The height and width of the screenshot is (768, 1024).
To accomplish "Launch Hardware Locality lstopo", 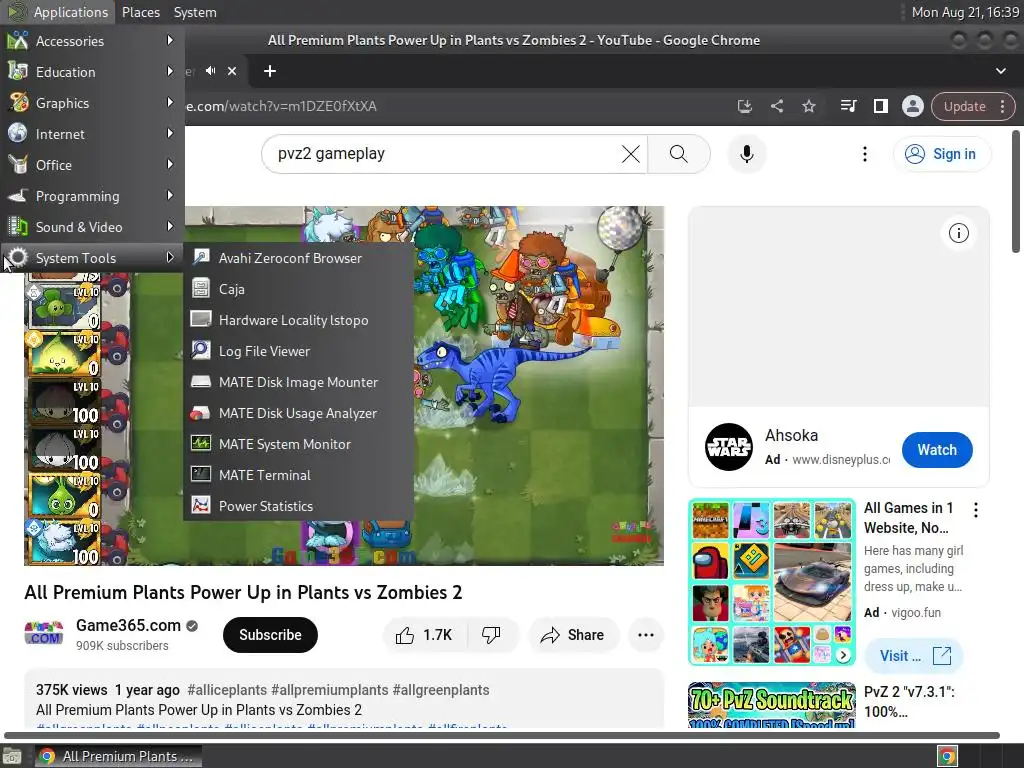I will pos(298,320).
